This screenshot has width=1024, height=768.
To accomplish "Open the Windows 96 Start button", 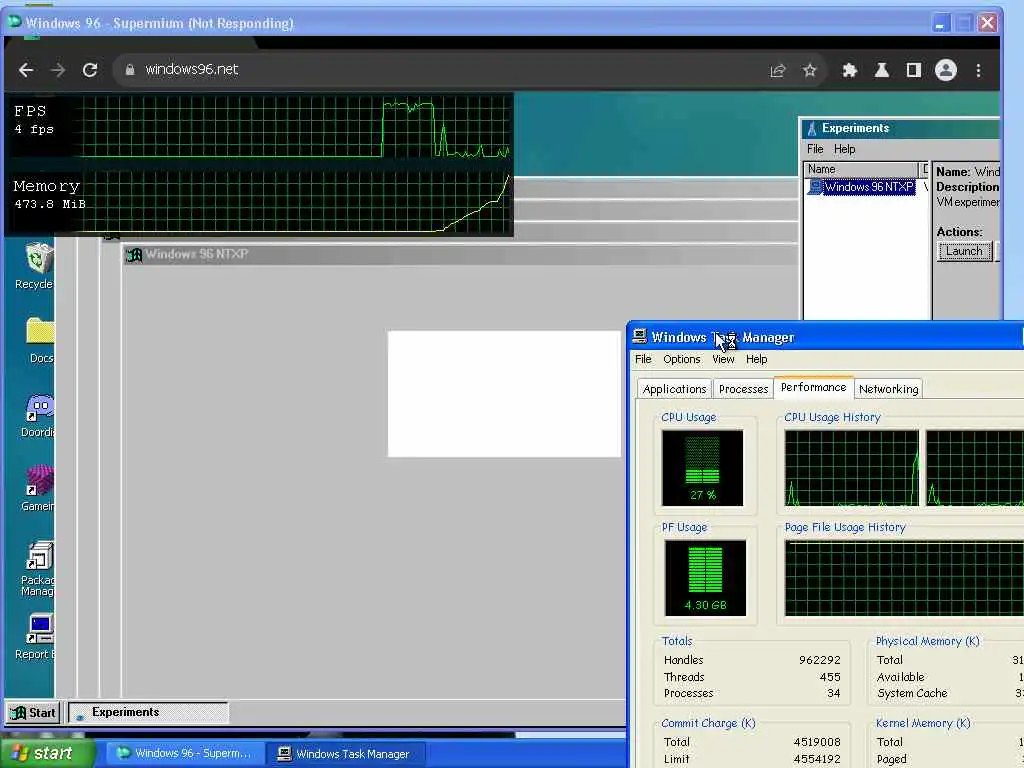I will point(33,712).
